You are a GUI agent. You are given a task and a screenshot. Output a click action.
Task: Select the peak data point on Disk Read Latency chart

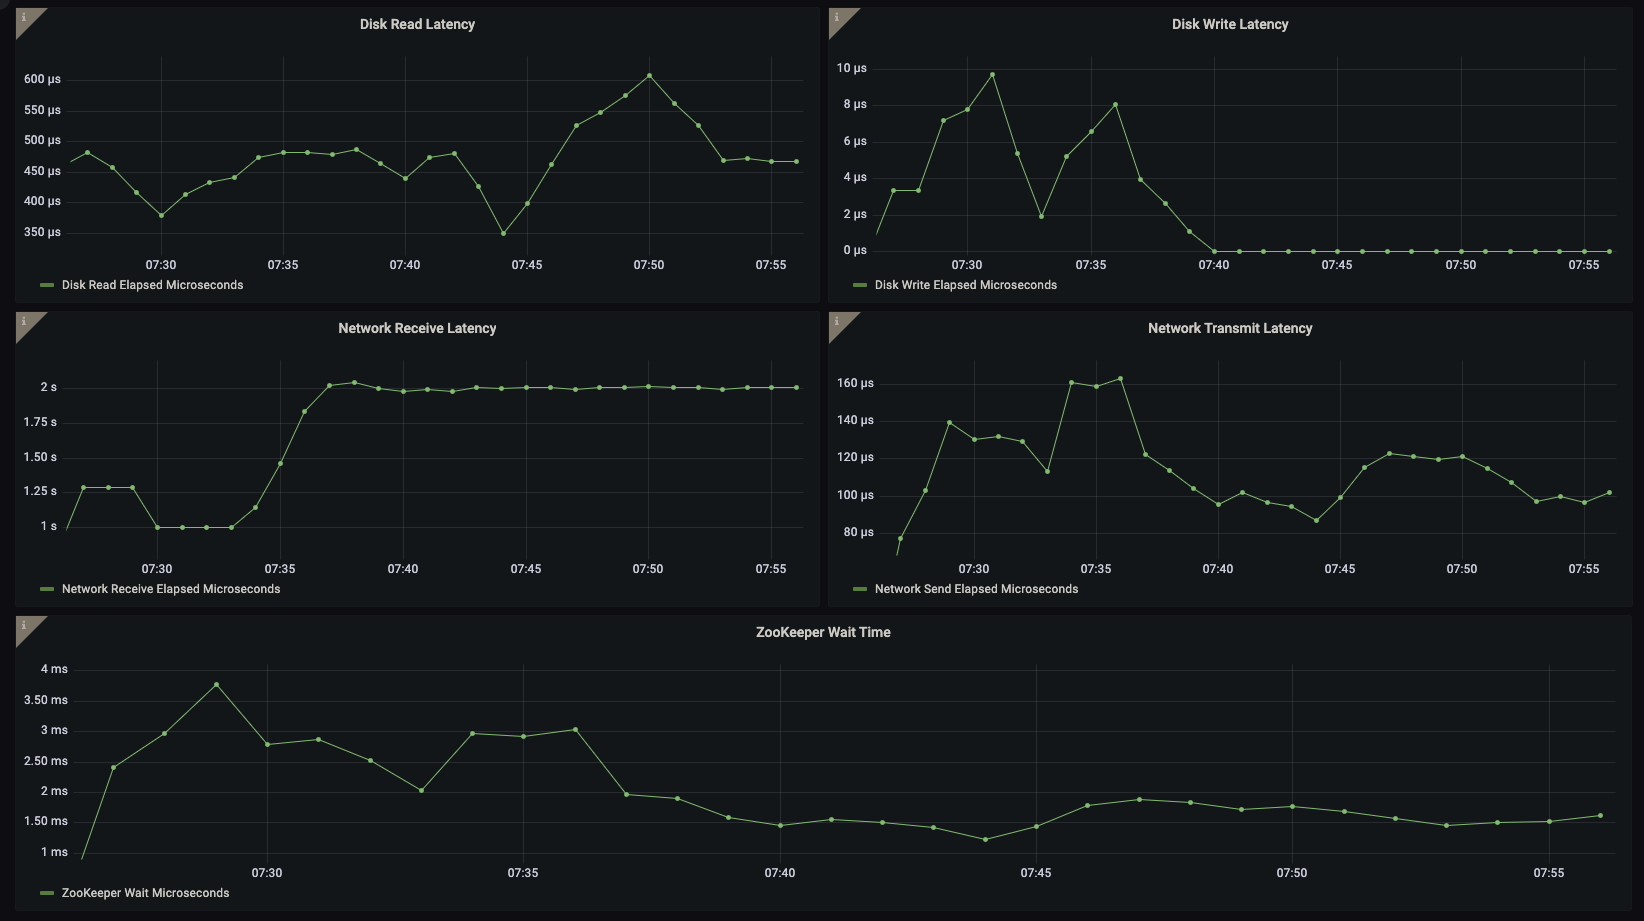click(649, 74)
